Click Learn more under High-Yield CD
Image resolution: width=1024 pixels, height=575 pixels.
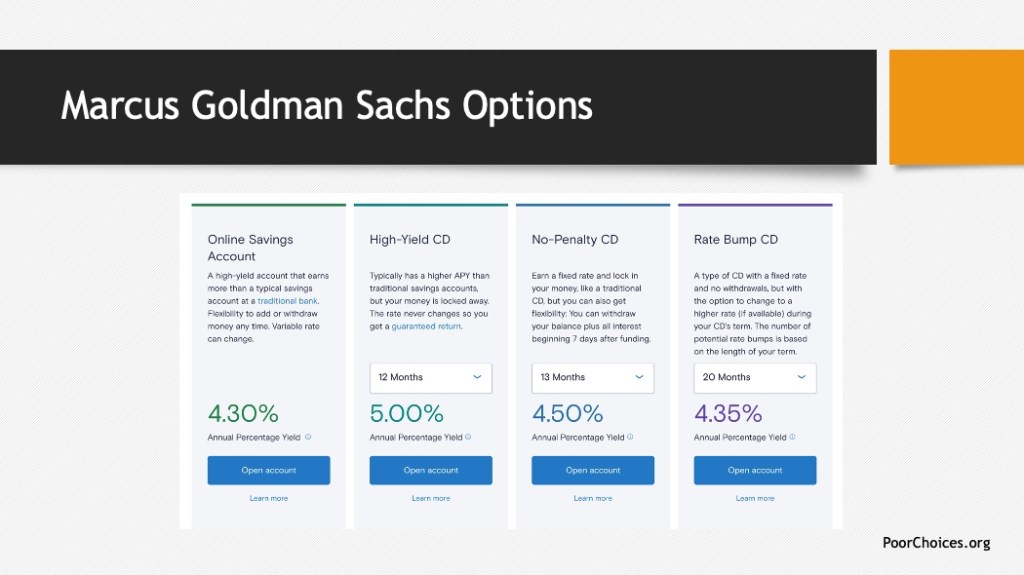pyautogui.click(x=430, y=498)
